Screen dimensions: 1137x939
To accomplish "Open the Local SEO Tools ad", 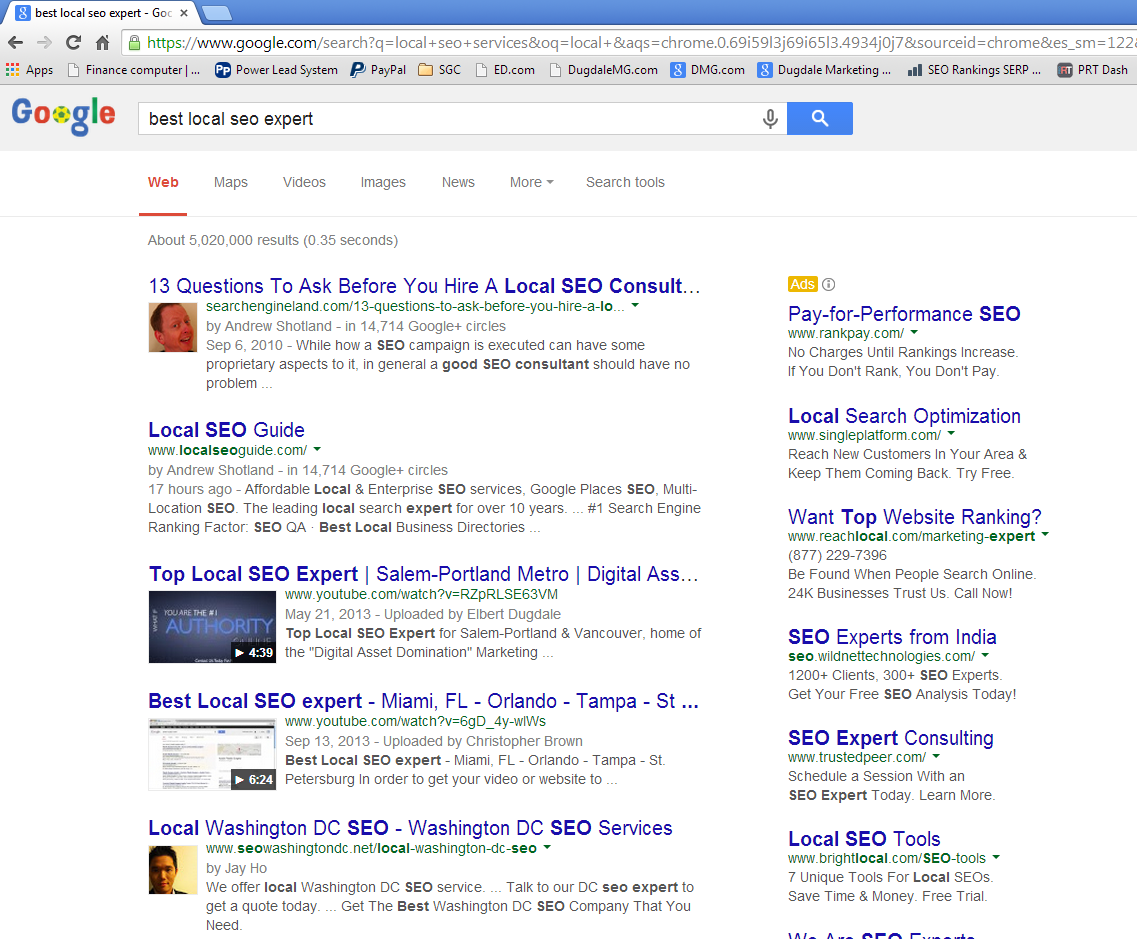I will coord(864,839).
